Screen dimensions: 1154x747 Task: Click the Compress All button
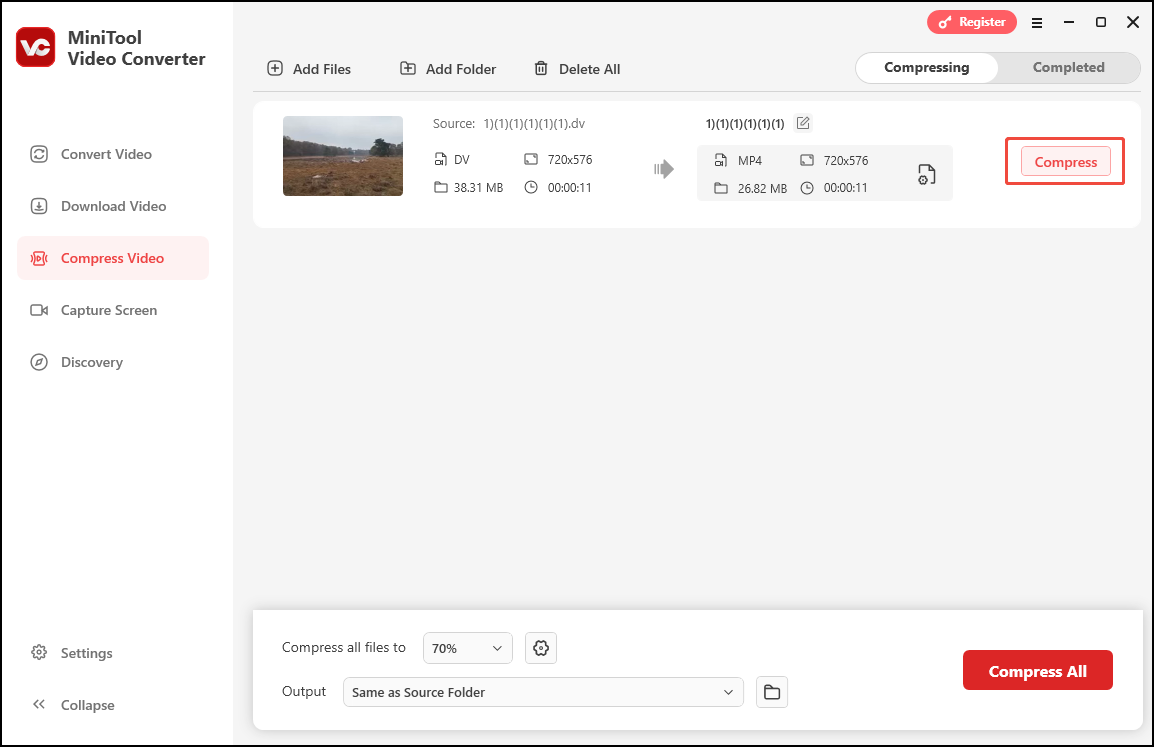pos(1037,670)
